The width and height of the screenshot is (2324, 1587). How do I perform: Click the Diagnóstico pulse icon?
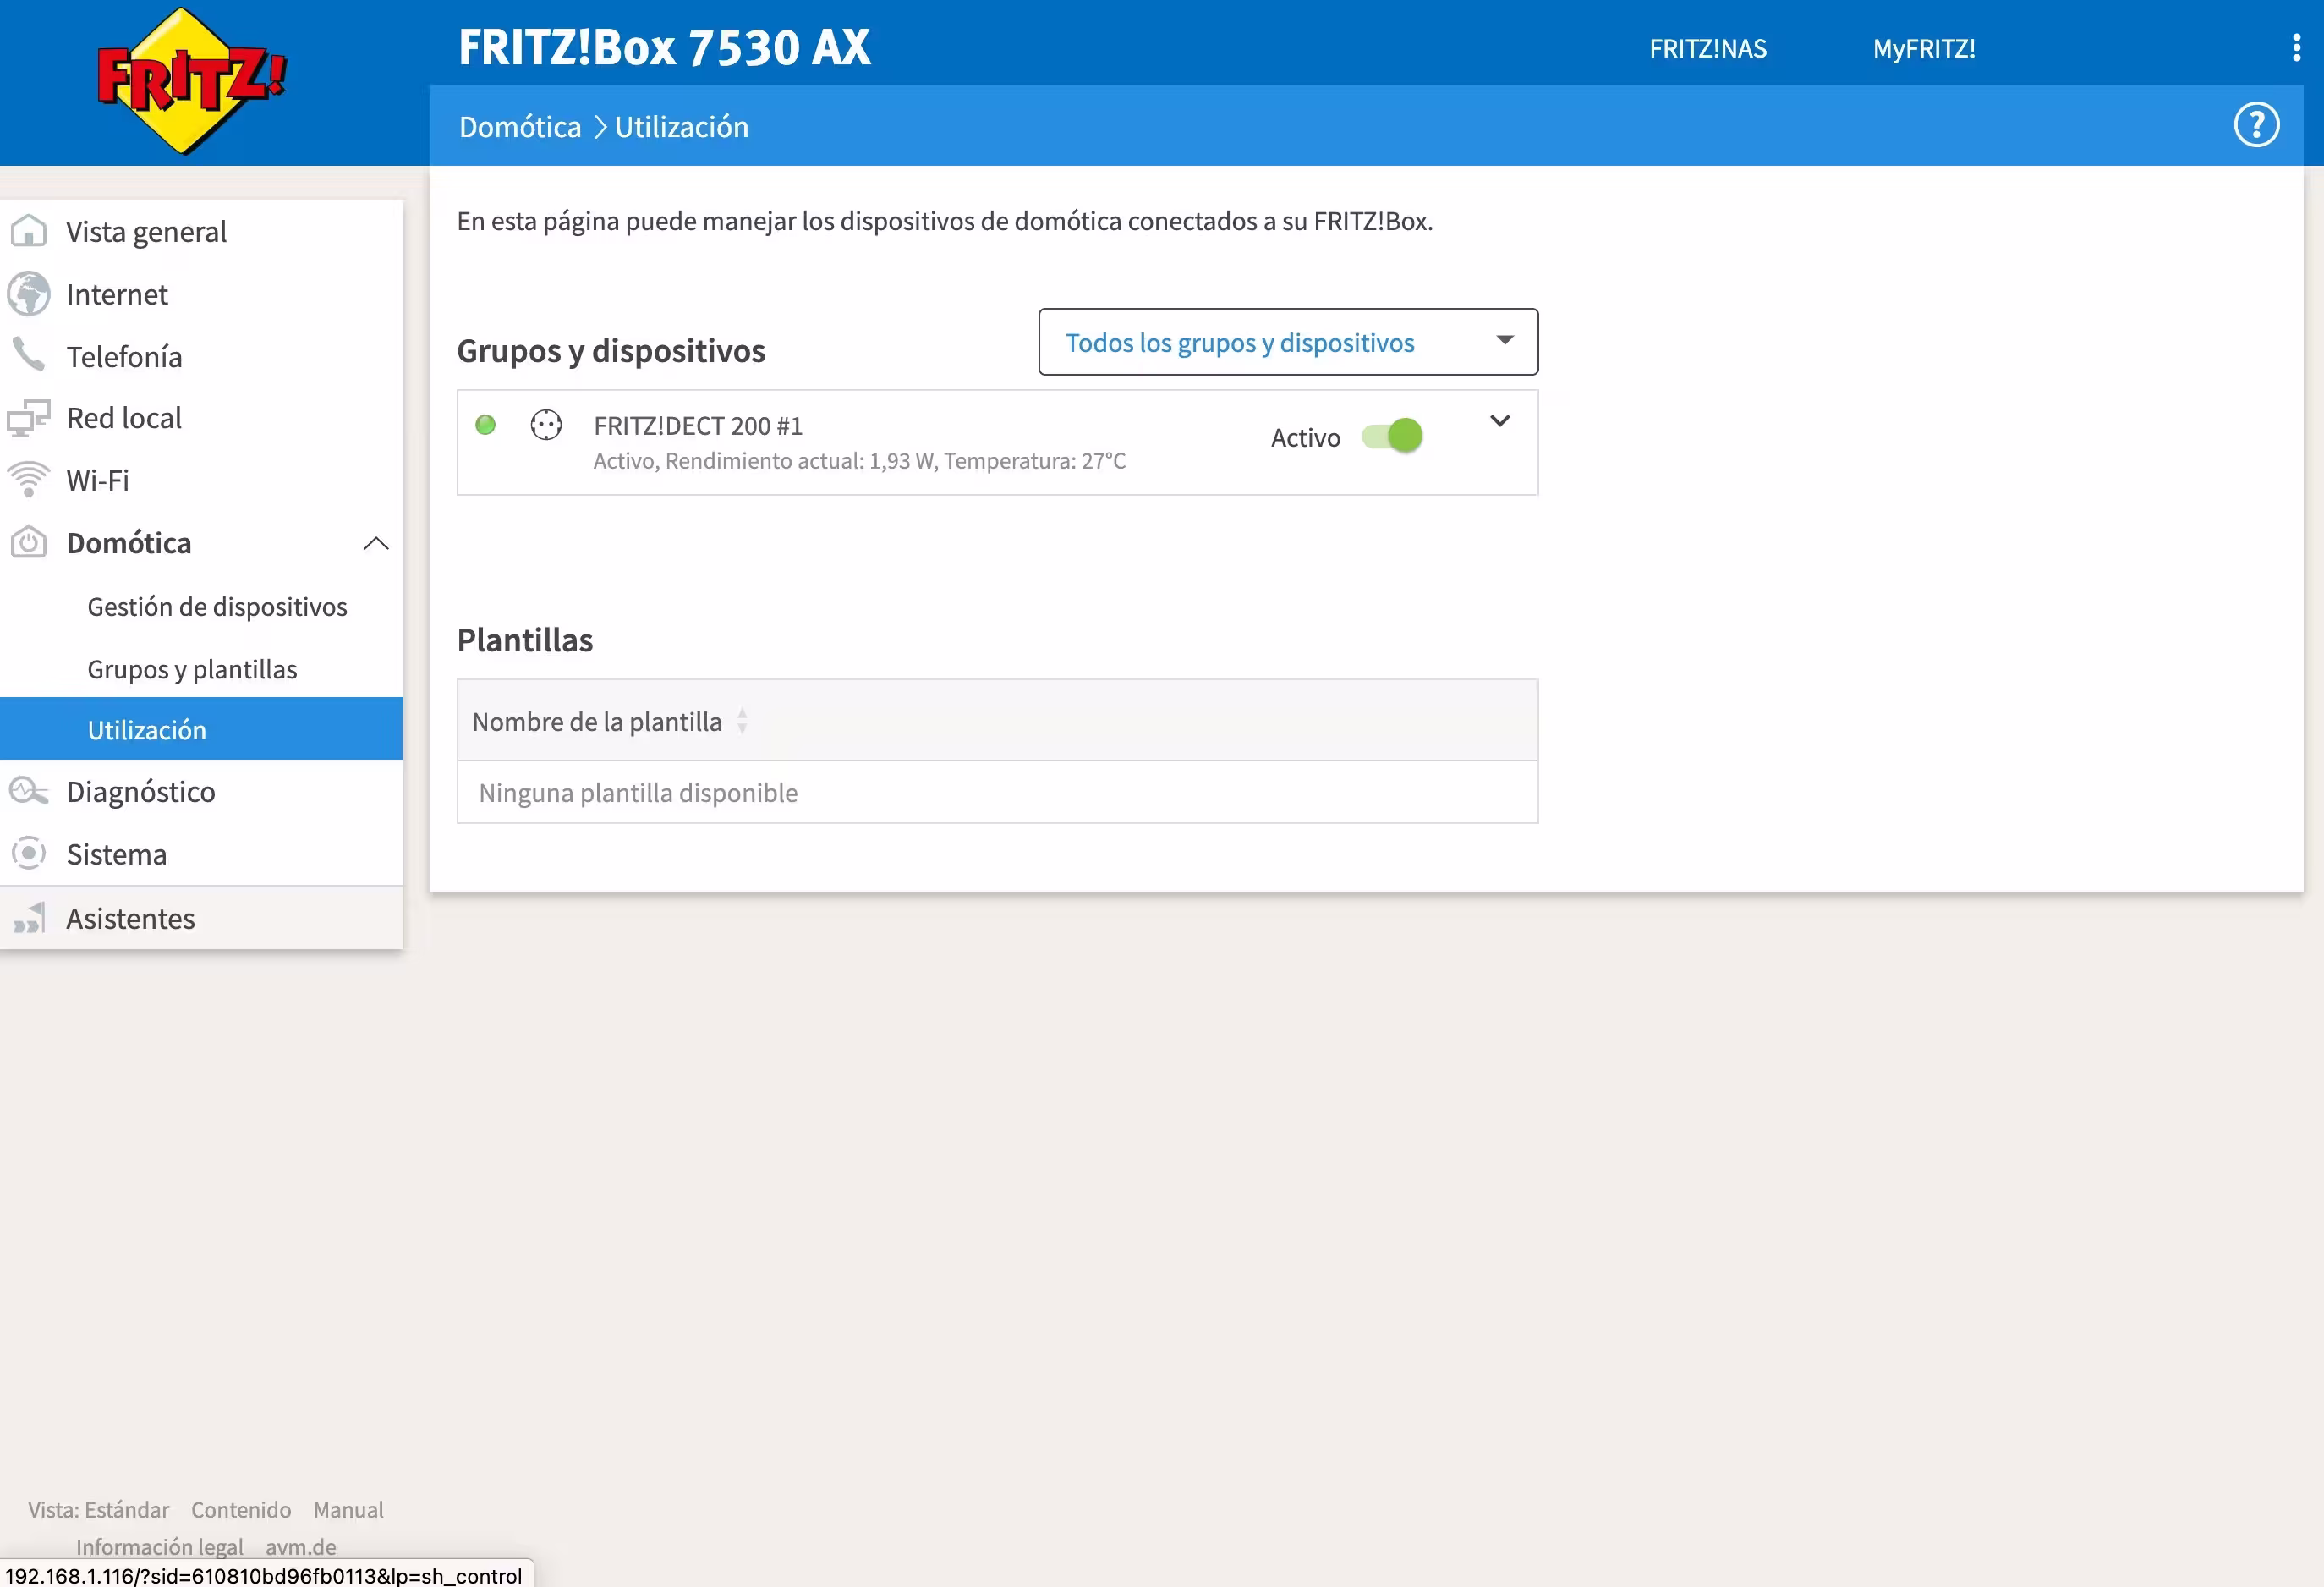tap(28, 791)
